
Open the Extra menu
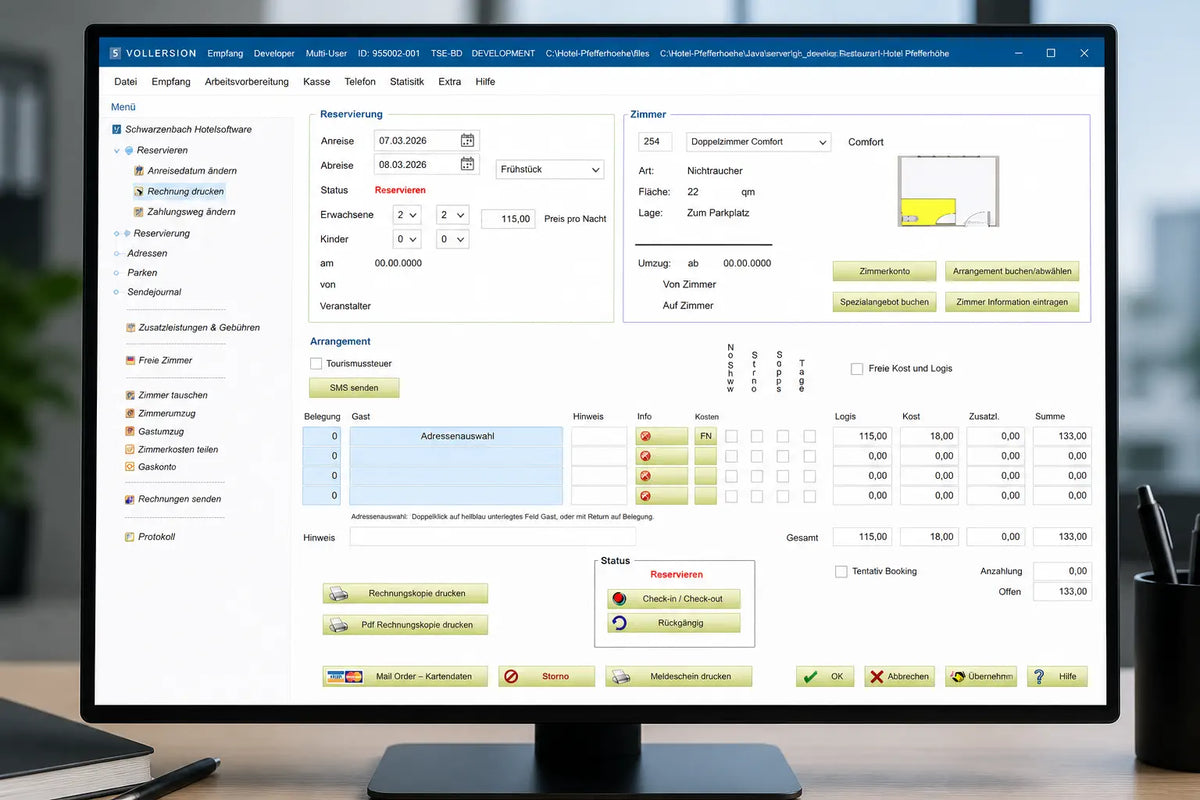450,82
